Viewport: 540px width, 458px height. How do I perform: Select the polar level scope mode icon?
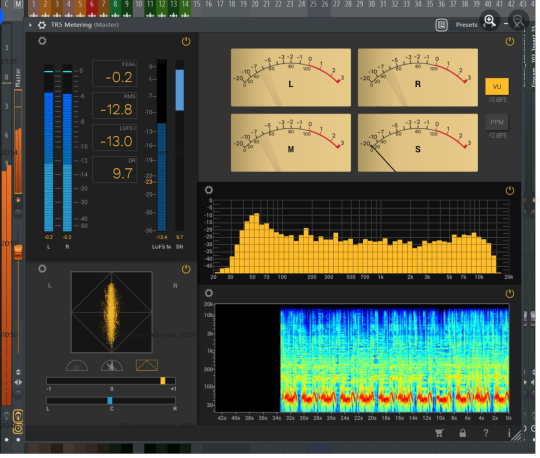point(112,365)
